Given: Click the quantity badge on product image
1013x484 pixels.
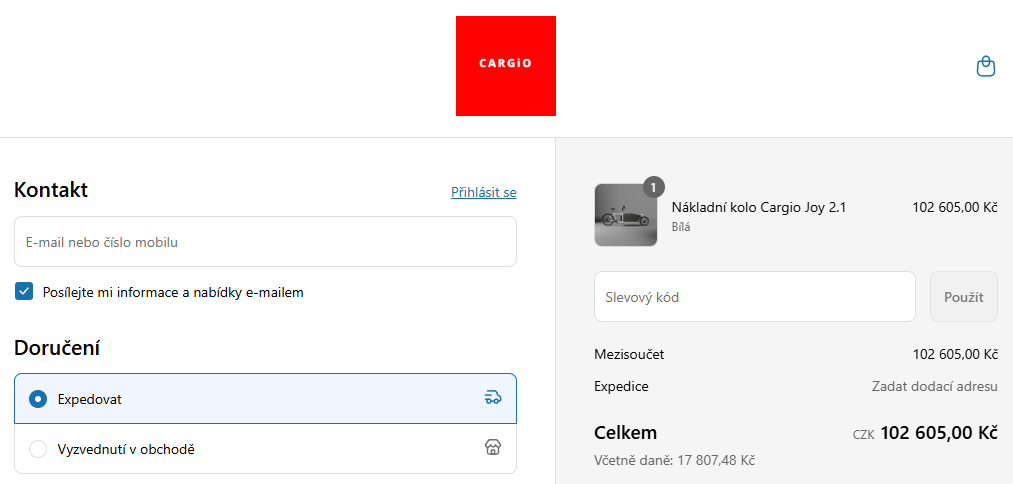Looking at the screenshot, I should click(x=653, y=187).
